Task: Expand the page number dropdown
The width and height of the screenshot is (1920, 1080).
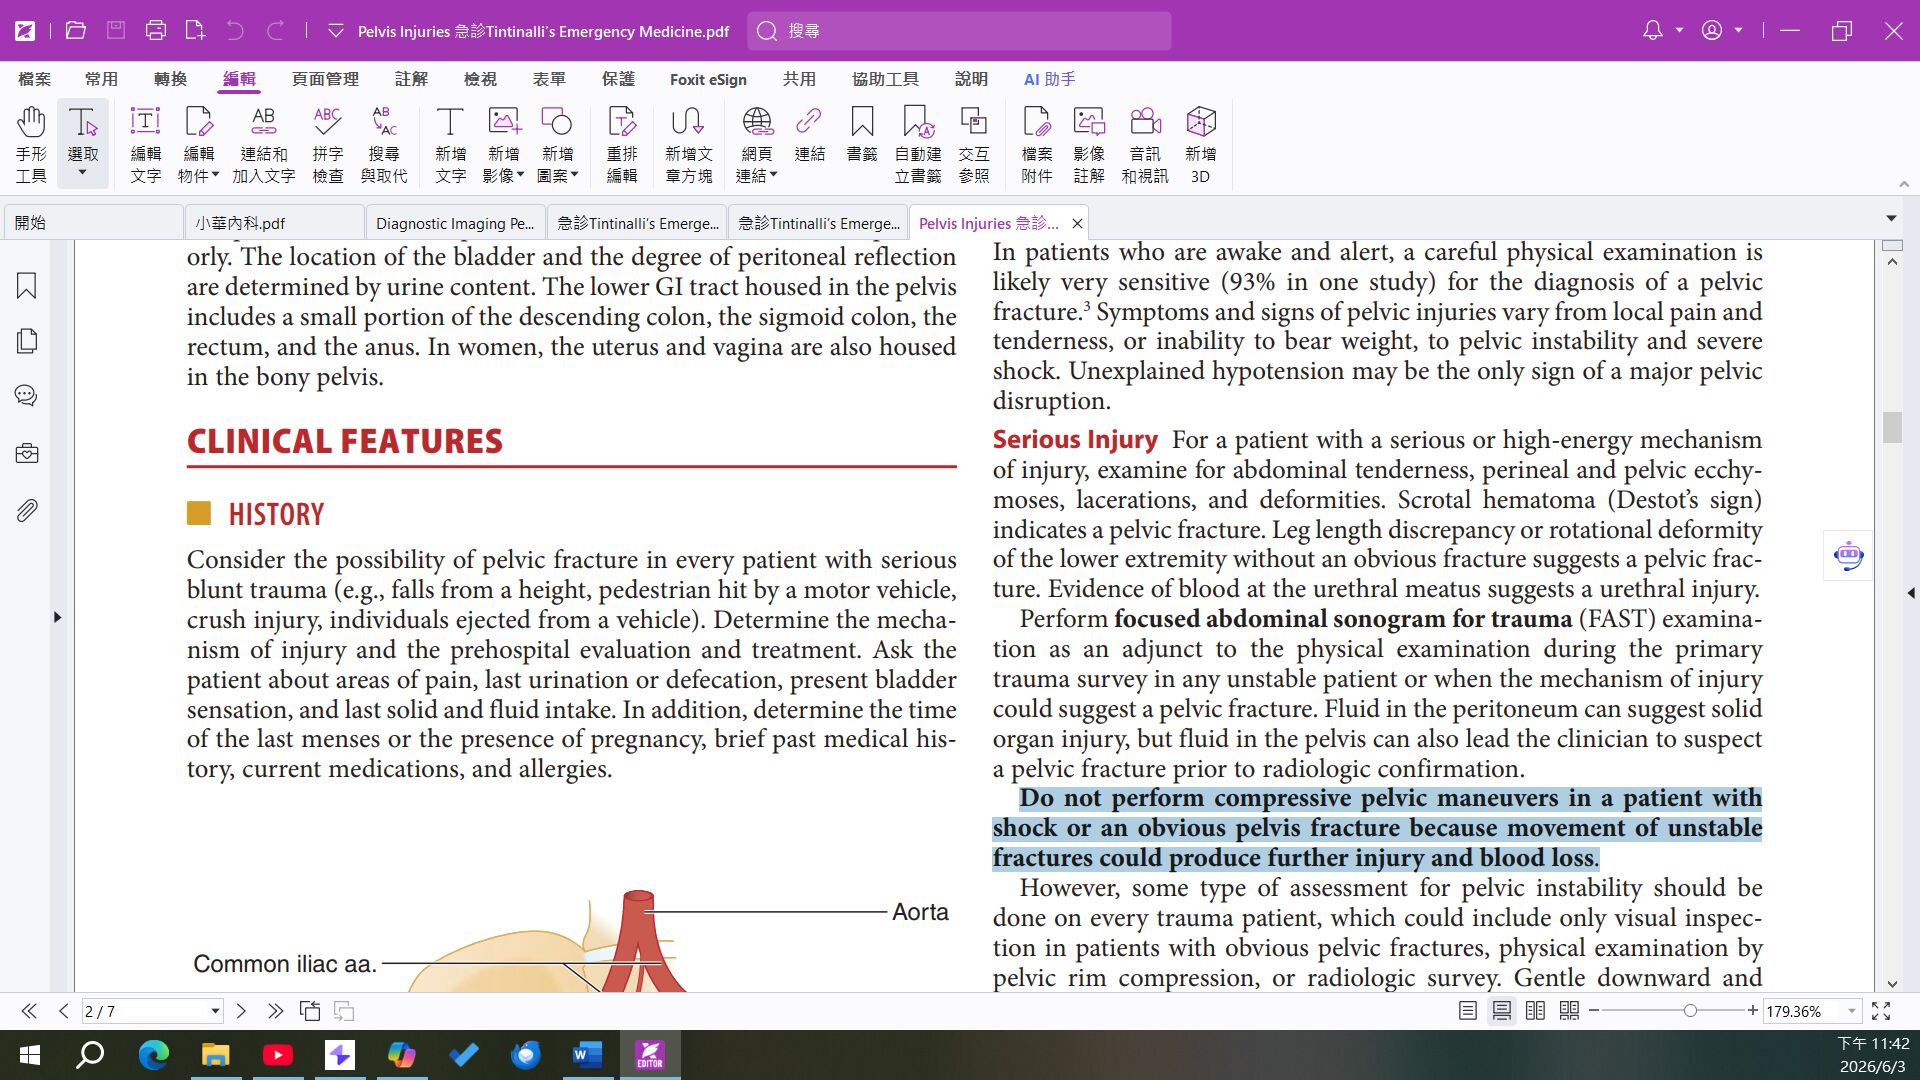Action: (215, 1011)
